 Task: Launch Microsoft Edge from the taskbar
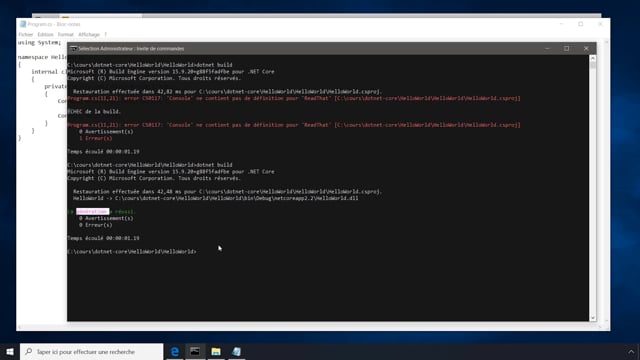175,351
